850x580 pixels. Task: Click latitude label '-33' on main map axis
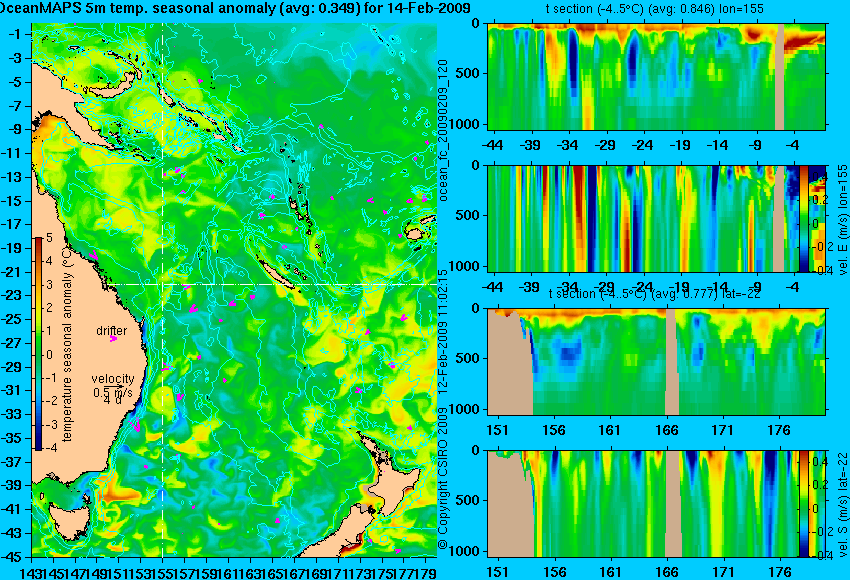(12, 414)
